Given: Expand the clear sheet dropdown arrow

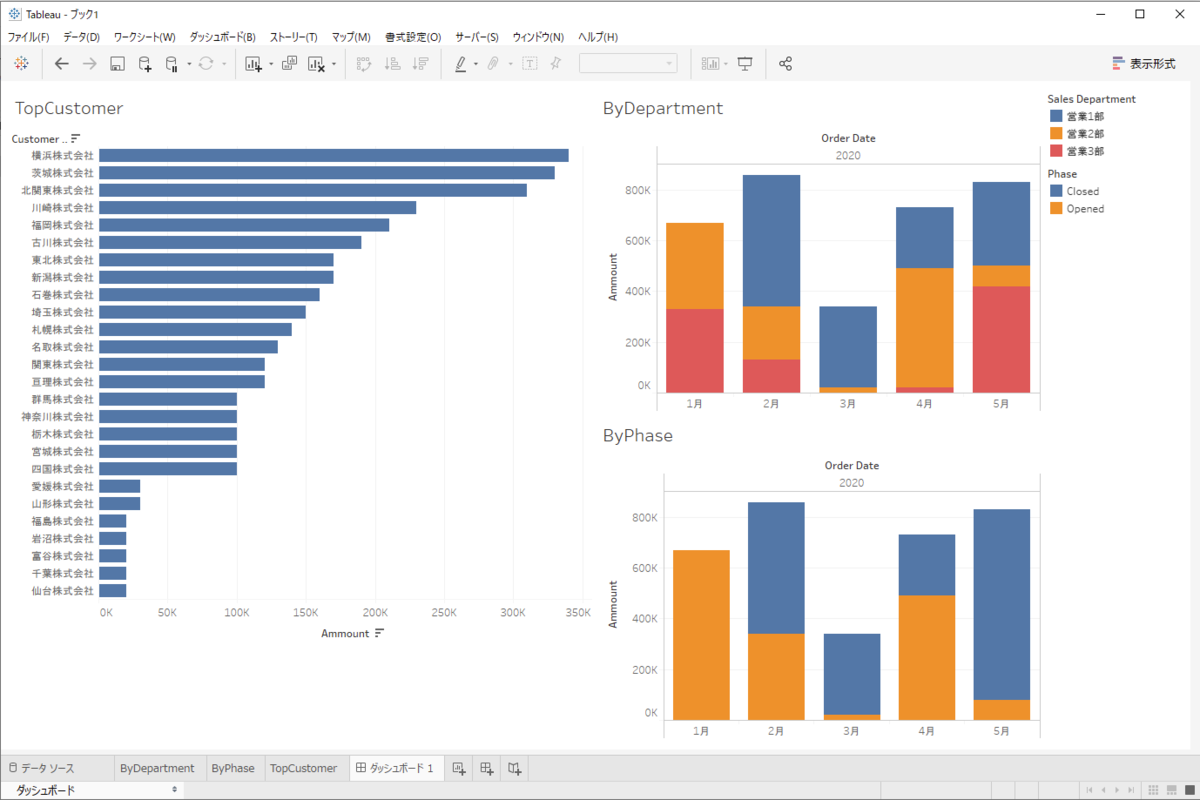Looking at the screenshot, I should click(x=333, y=64).
